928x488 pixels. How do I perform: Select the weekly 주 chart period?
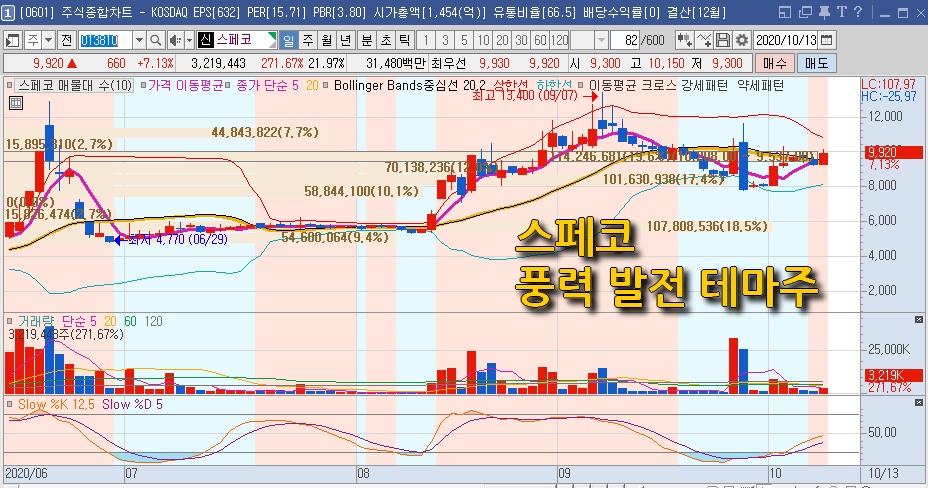pyautogui.click(x=308, y=40)
